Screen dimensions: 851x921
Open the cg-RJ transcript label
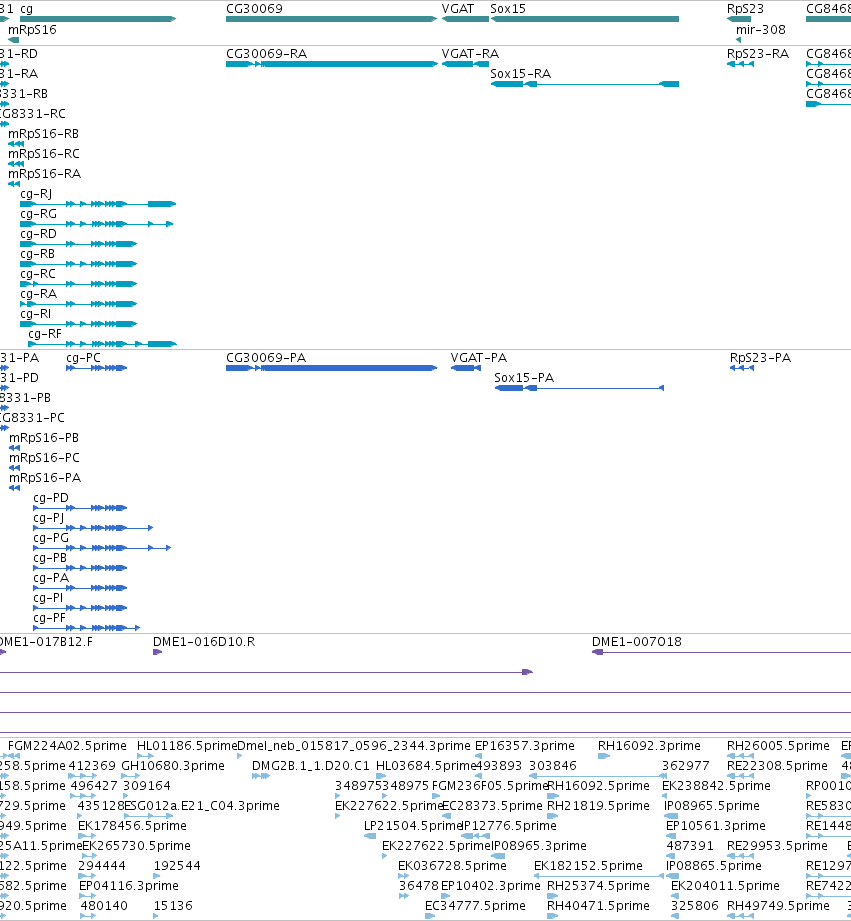click(x=36, y=194)
